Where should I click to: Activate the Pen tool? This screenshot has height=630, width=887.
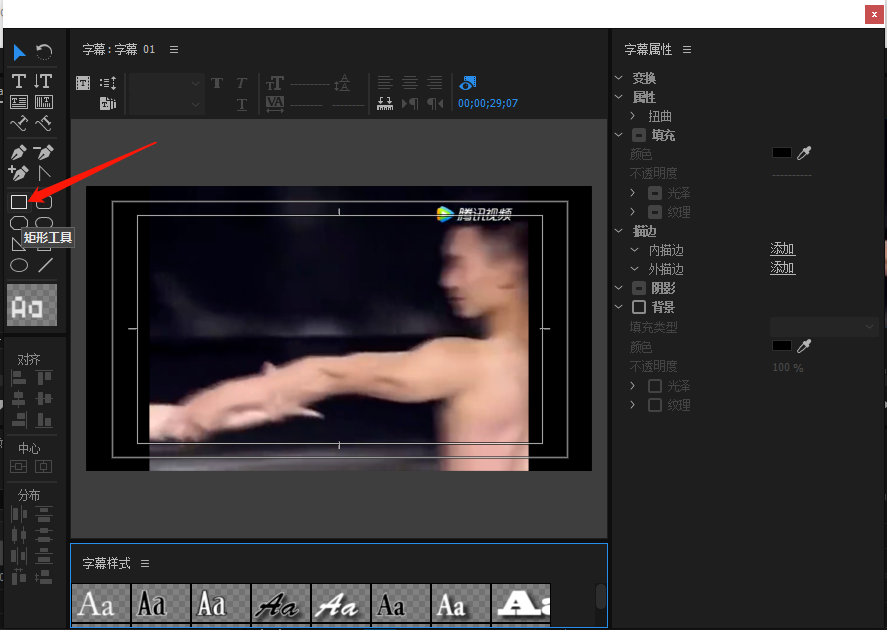19,153
